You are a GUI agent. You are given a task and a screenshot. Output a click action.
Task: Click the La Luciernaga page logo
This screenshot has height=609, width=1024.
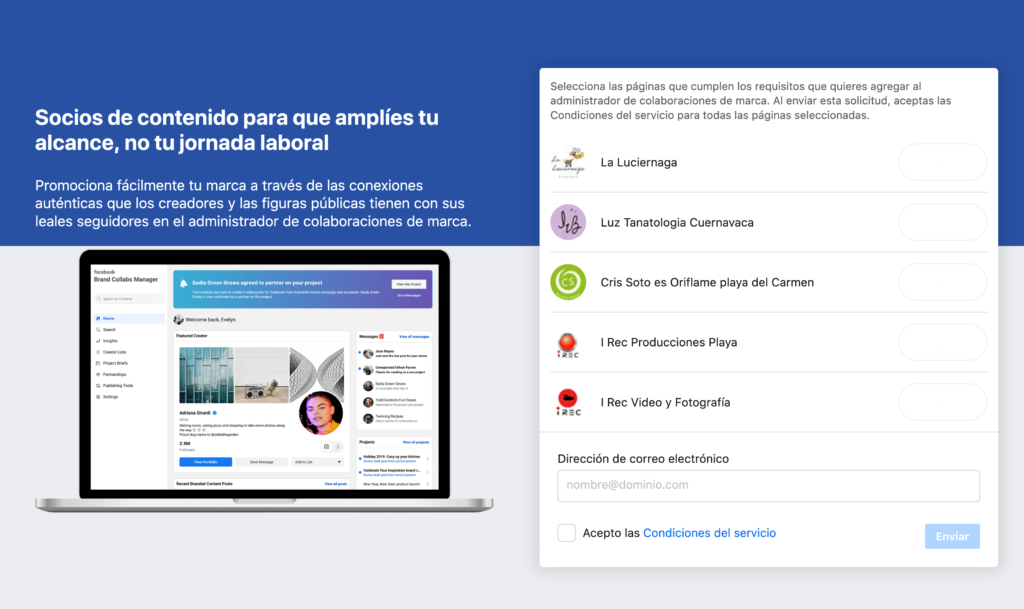click(568, 162)
